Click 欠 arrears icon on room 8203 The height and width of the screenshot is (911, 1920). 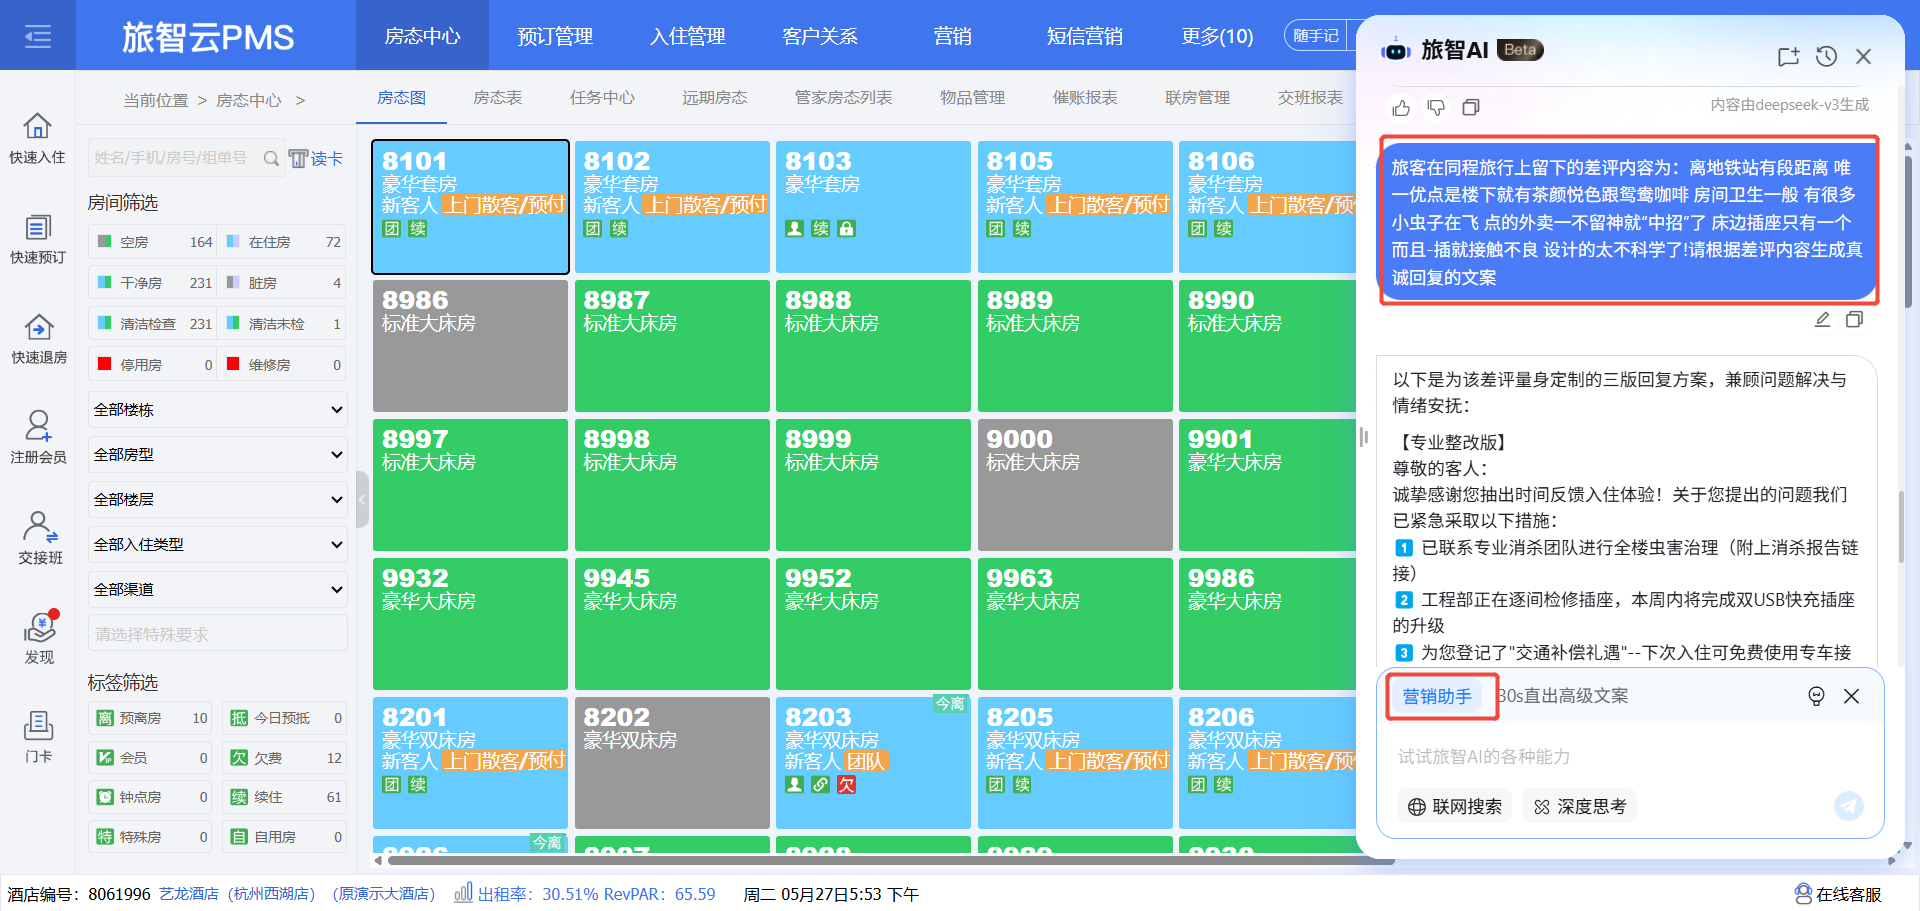847,785
